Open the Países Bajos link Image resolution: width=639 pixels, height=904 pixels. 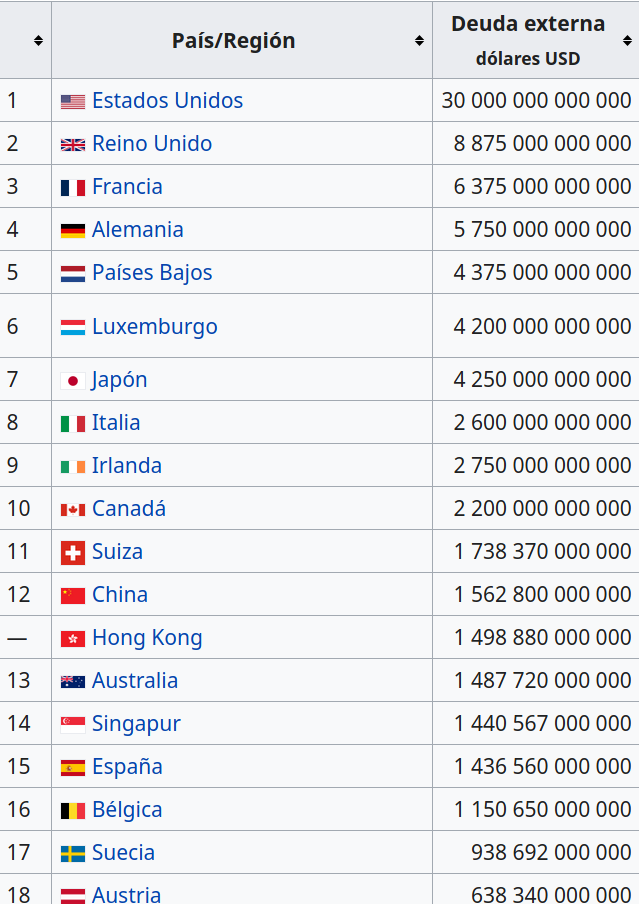(x=152, y=272)
